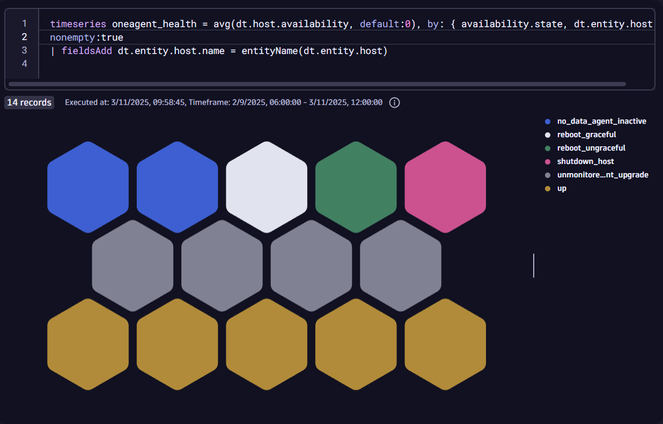Image resolution: width=663 pixels, height=424 pixels.
Task: Click the rightmost gold hexagon
Action: [x=445, y=343]
